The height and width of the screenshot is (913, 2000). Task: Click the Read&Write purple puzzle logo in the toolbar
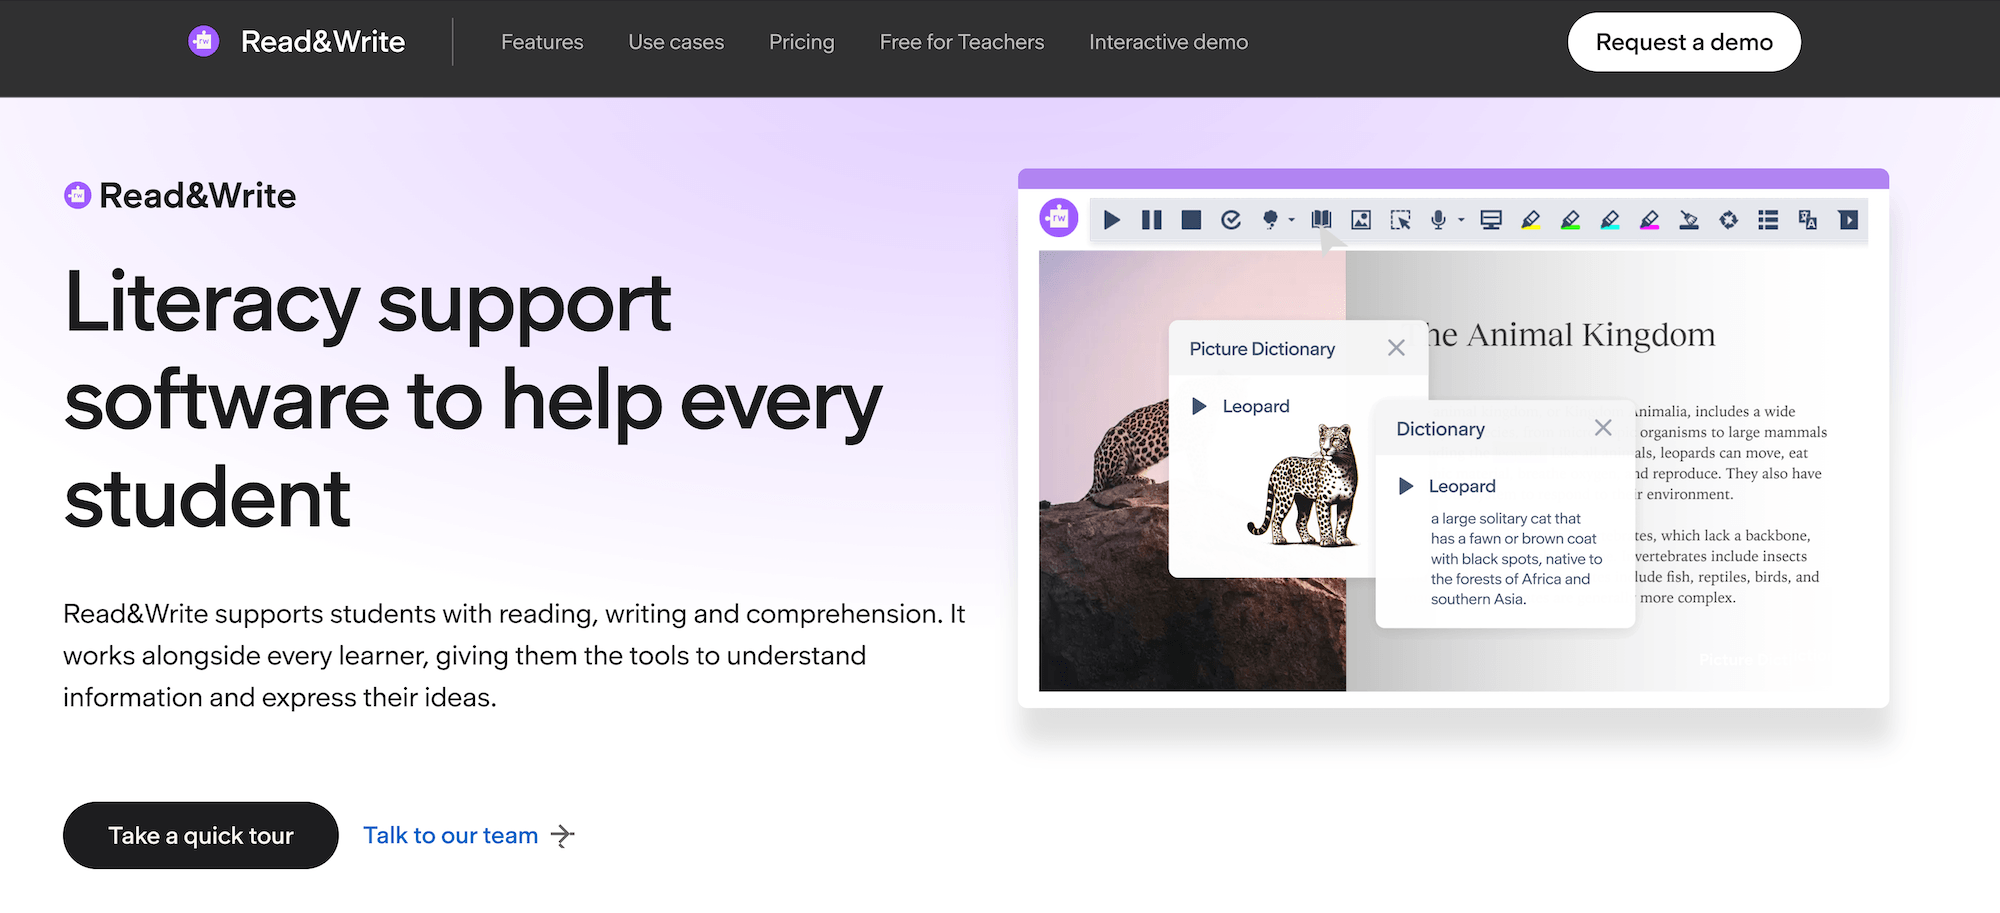coord(1059,218)
